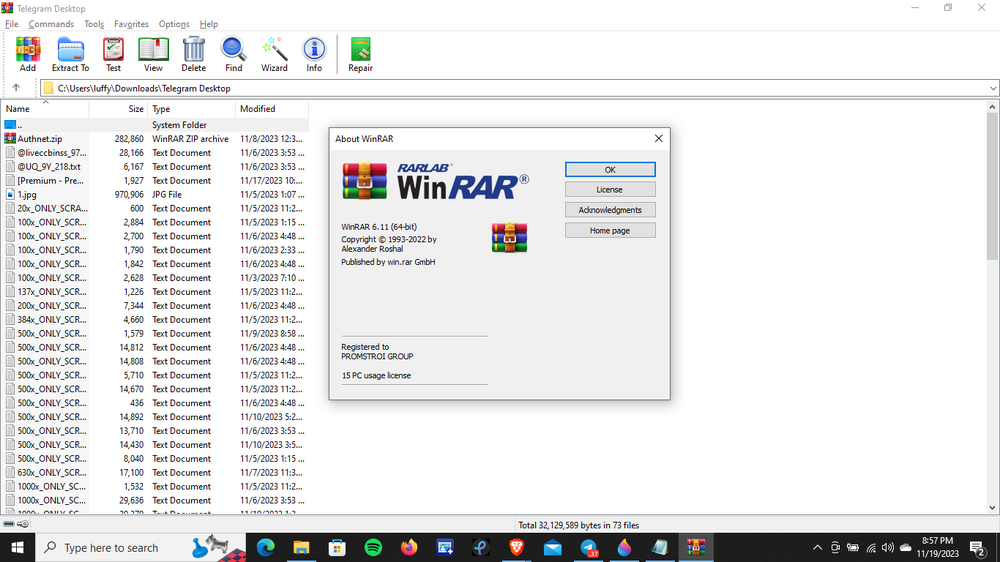The height and width of the screenshot is (562, 1000).
Task: Select the 1.jpg file icon
Action: pyautogui.click(x=10, y=195)
